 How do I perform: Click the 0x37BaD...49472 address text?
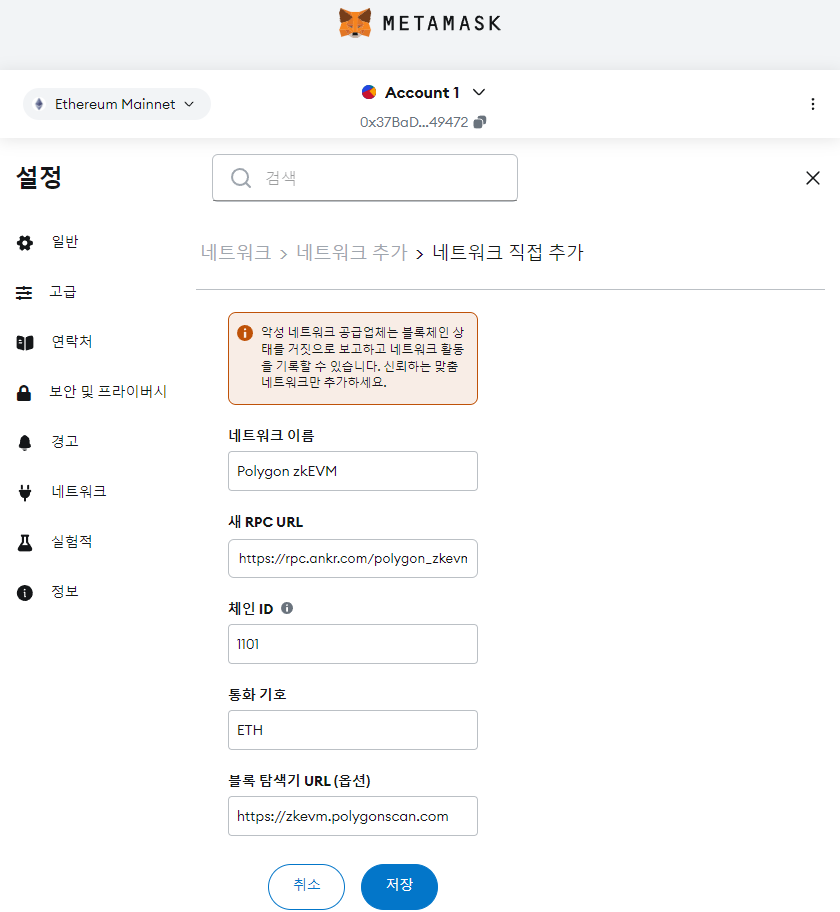[x=414, y=122]
